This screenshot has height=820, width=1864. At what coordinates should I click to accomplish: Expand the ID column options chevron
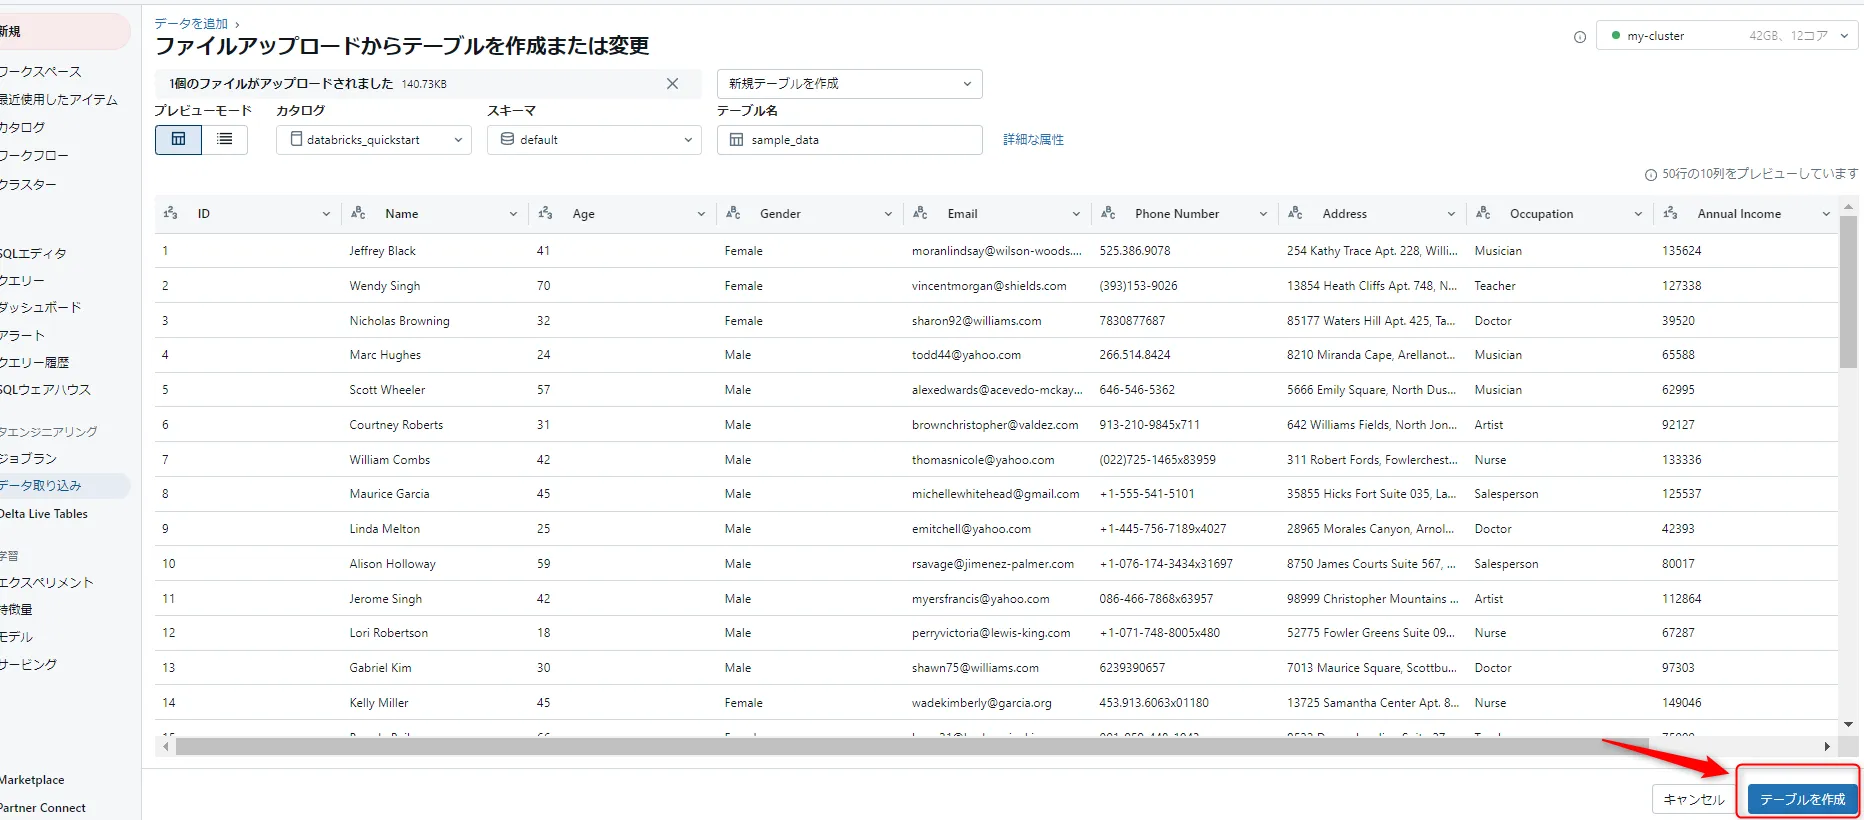pyautogui.click(x=326, y=214)
